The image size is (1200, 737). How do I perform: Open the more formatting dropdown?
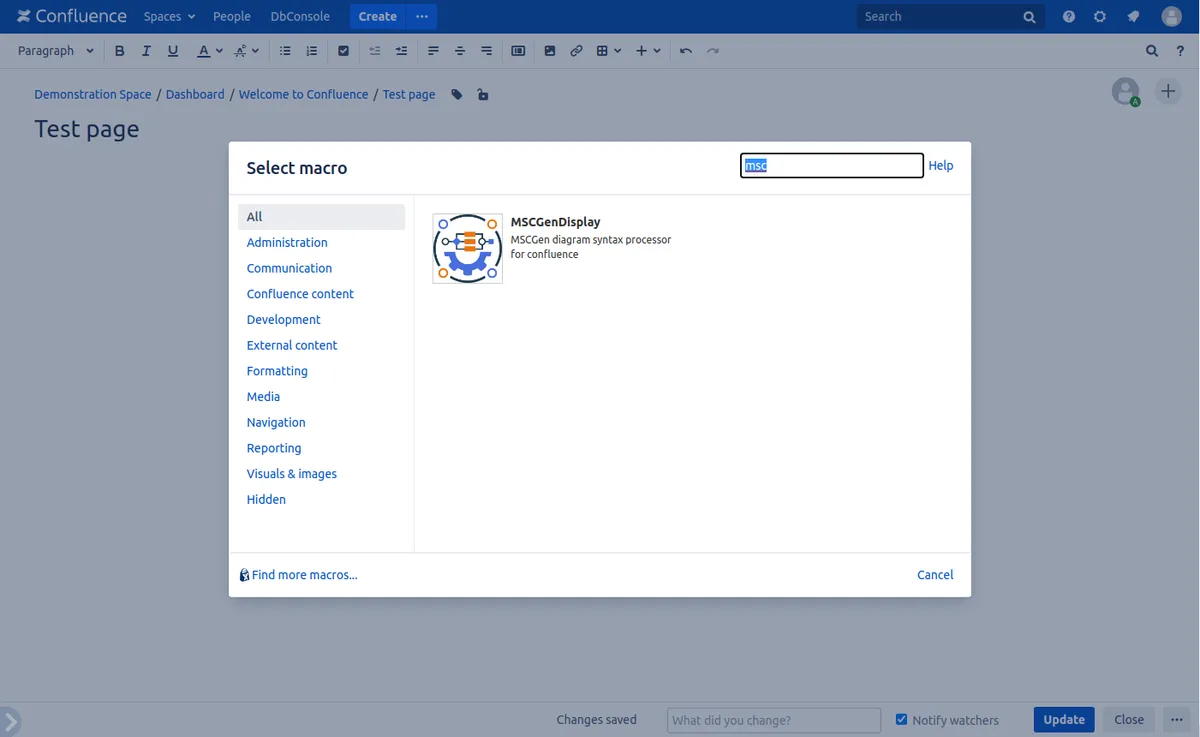[247, 51]
